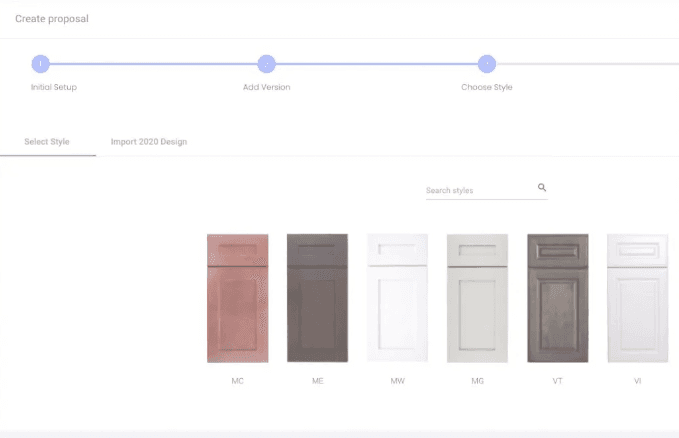Click the MC style label
The width and height of the screenshot is (679, 438).
pos(237,381)
